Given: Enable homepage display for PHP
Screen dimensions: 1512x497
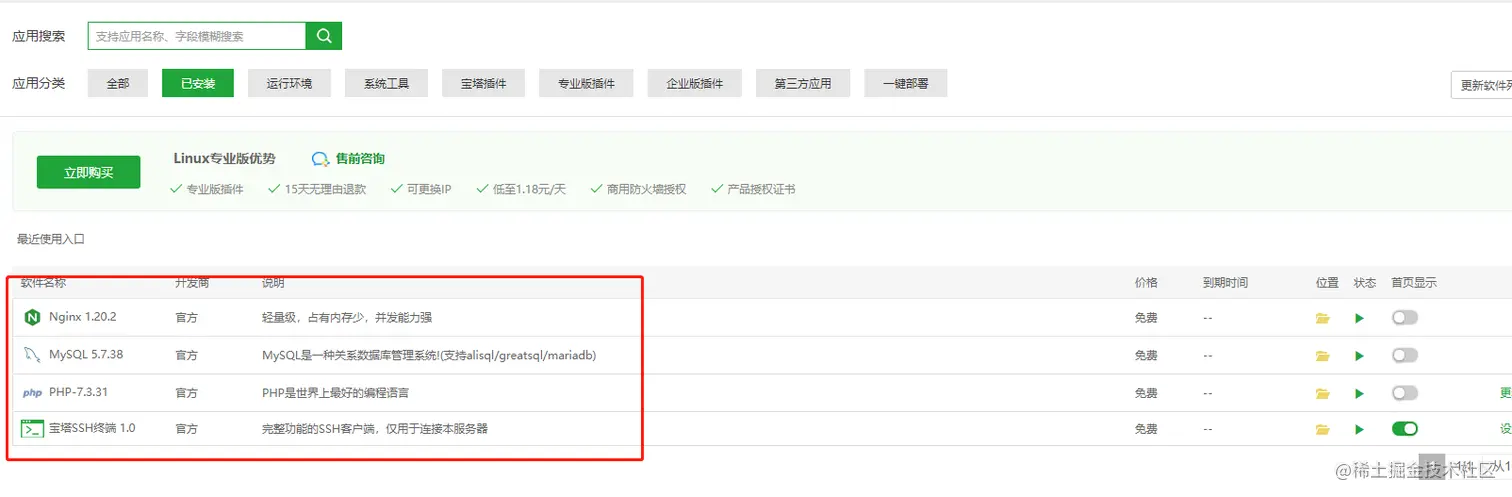Looking at the screenshot, I should pos(1405,393).
